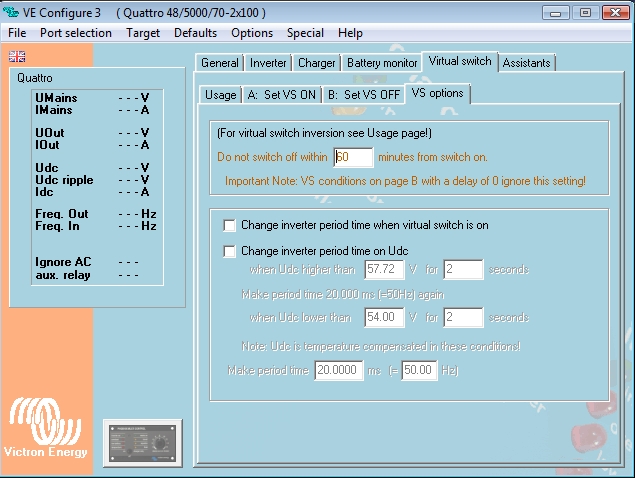Click the Make period time 20.0000 ms field
635x478 pixels.
click(x=339, y=370)
